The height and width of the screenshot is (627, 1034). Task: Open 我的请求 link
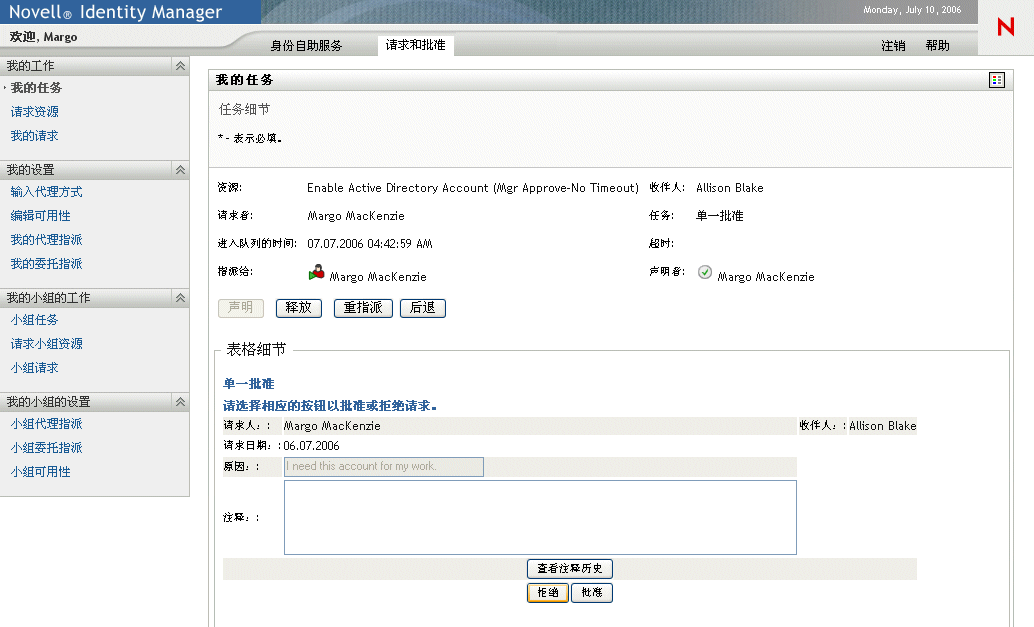[x=34, y=135]
